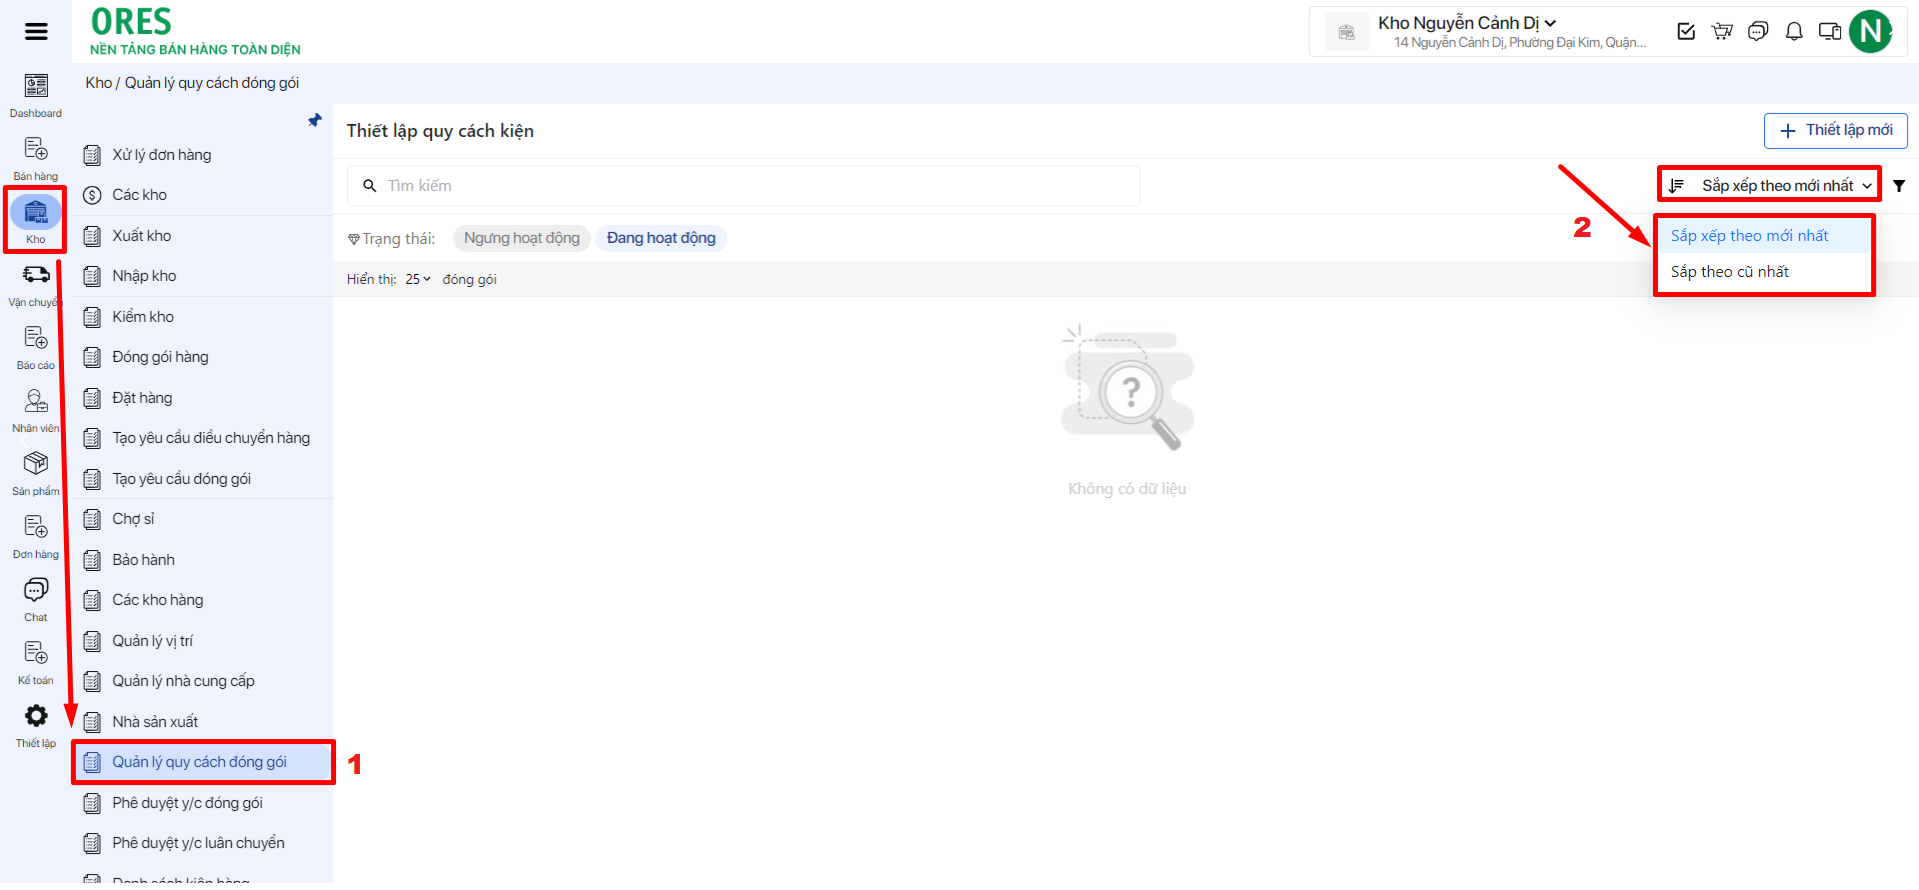
Task: Open Thiết lập settings gear icon
Action: pyautogui.click(x=36, y=724)
